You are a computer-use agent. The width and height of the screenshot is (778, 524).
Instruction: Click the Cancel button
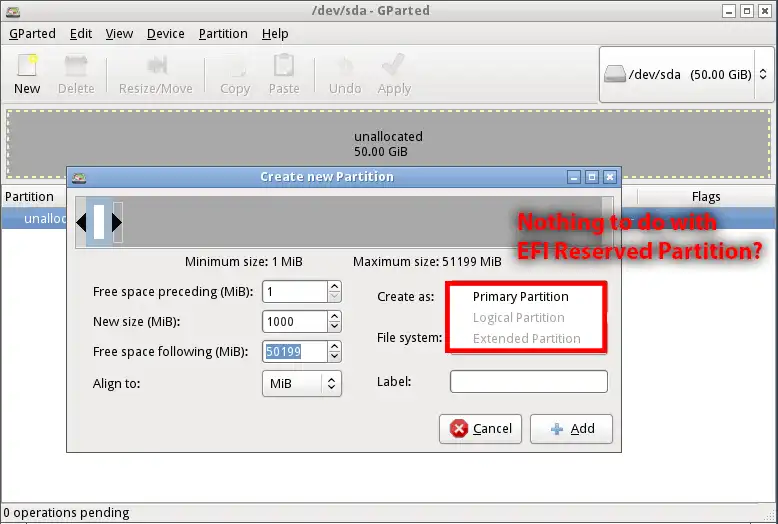click(480, 429)
